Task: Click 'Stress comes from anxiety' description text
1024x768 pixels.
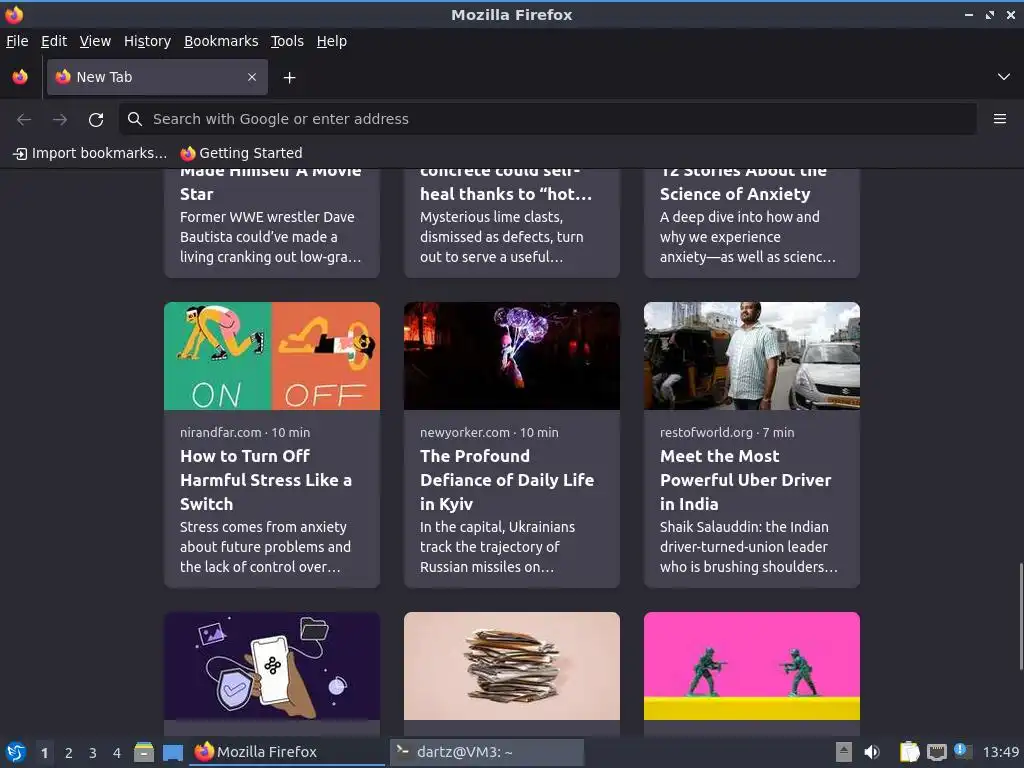Action: (x=265, y=547)
